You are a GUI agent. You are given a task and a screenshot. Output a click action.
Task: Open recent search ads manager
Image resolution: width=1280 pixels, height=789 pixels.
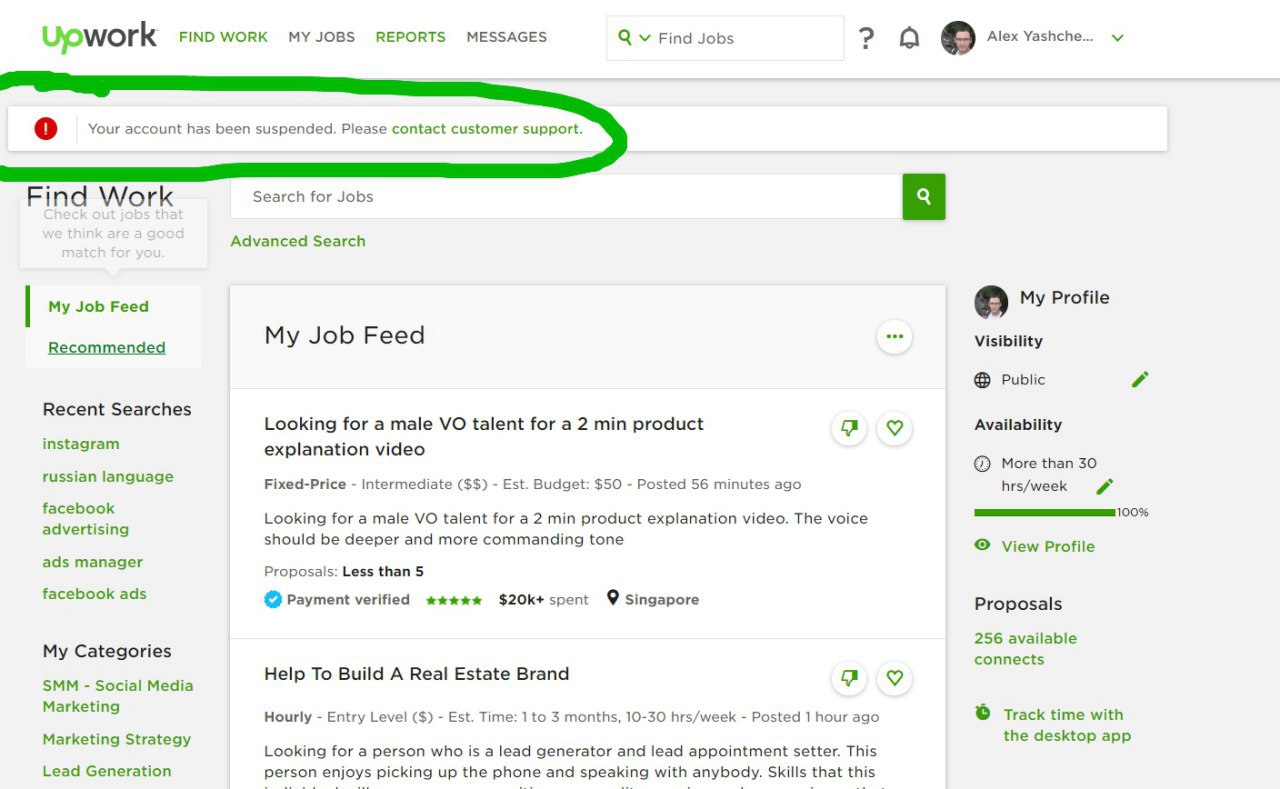coord(93,562)
